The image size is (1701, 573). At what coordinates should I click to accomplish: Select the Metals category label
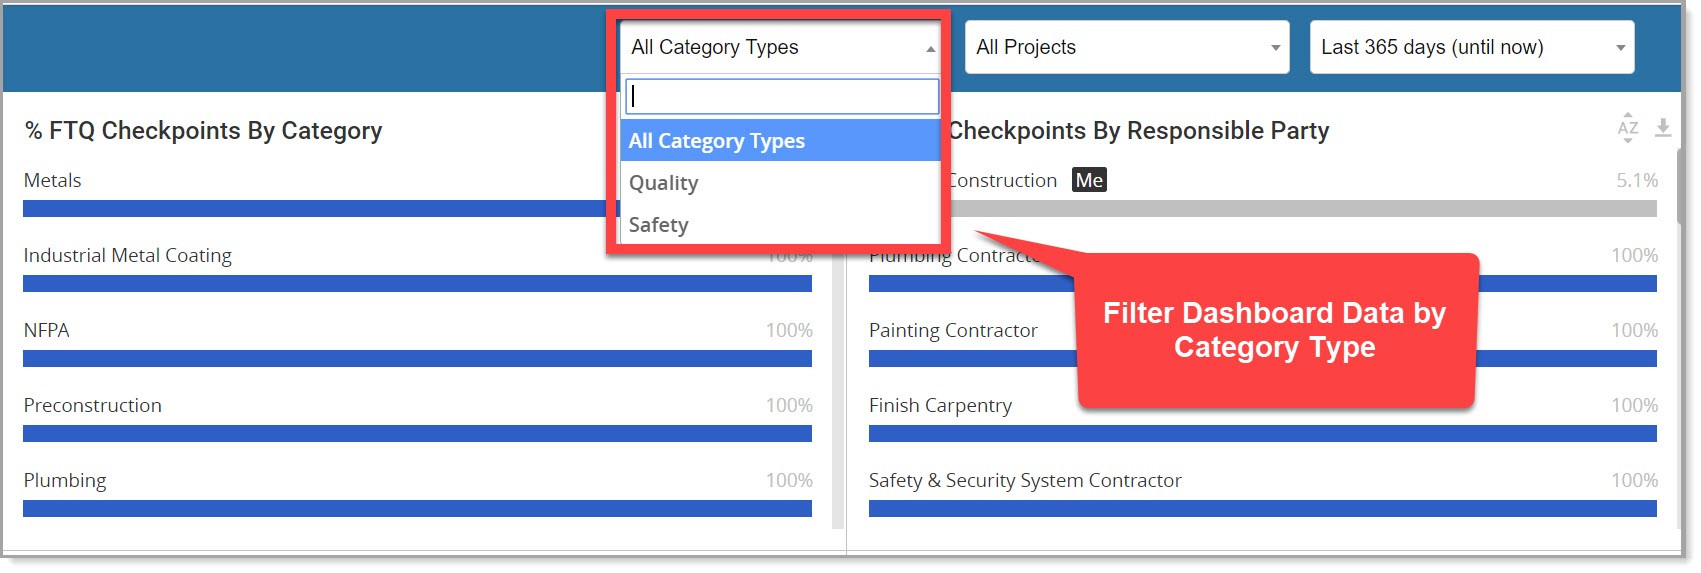pos(52,180)
